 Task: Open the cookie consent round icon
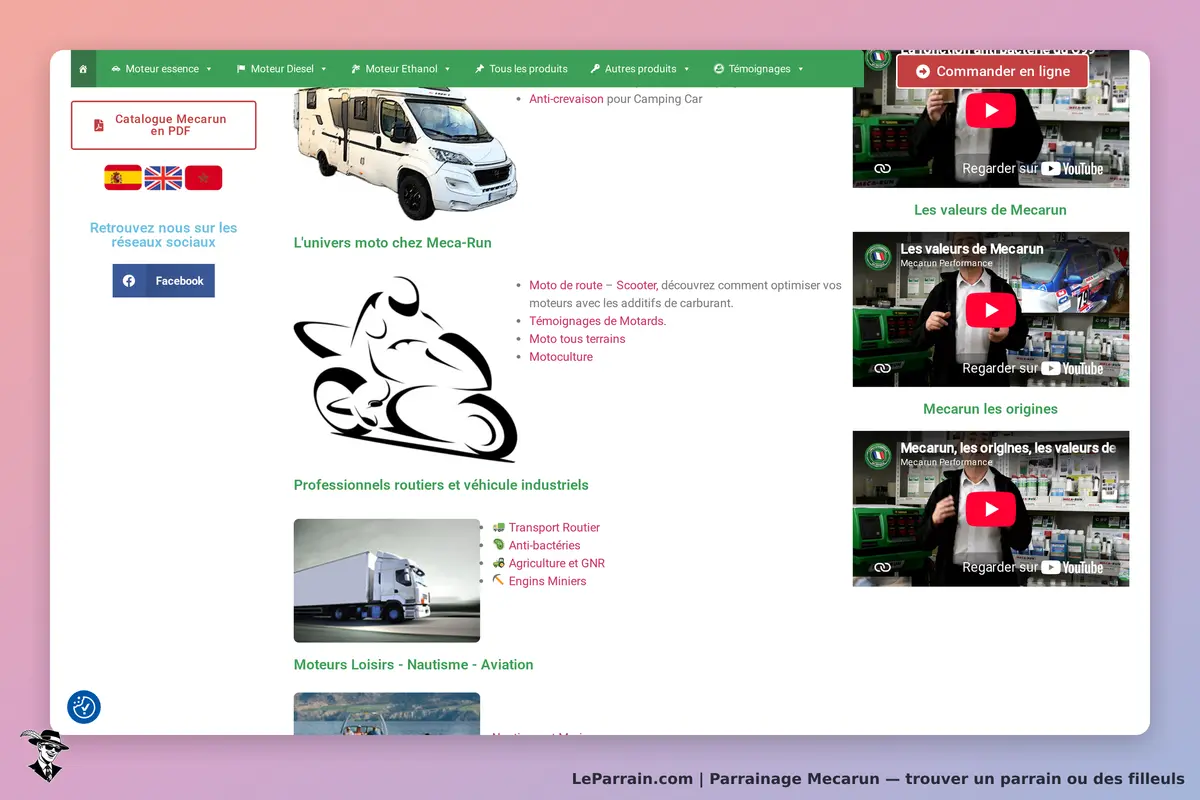pos(84,707)
